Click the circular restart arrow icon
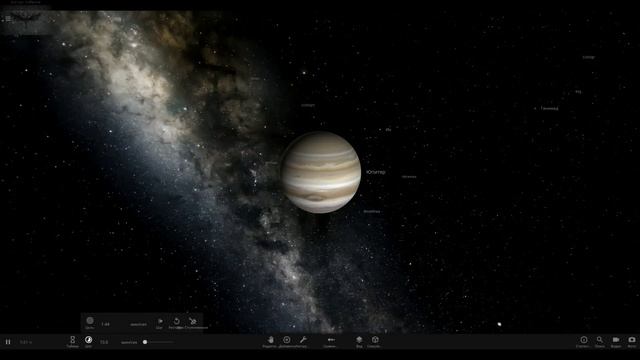 pos(176,321)
